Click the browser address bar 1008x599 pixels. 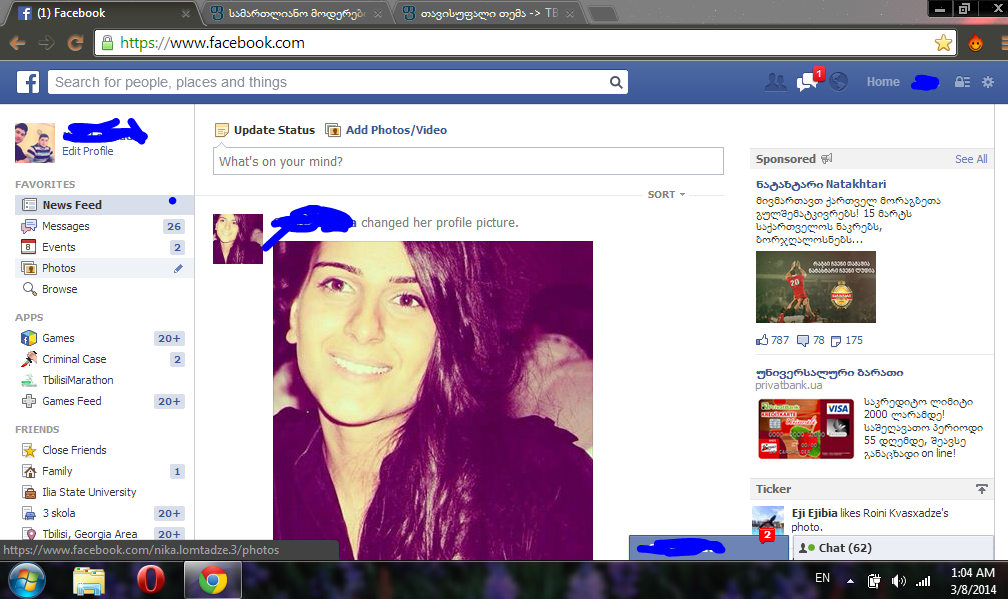(x=514, y=43)
